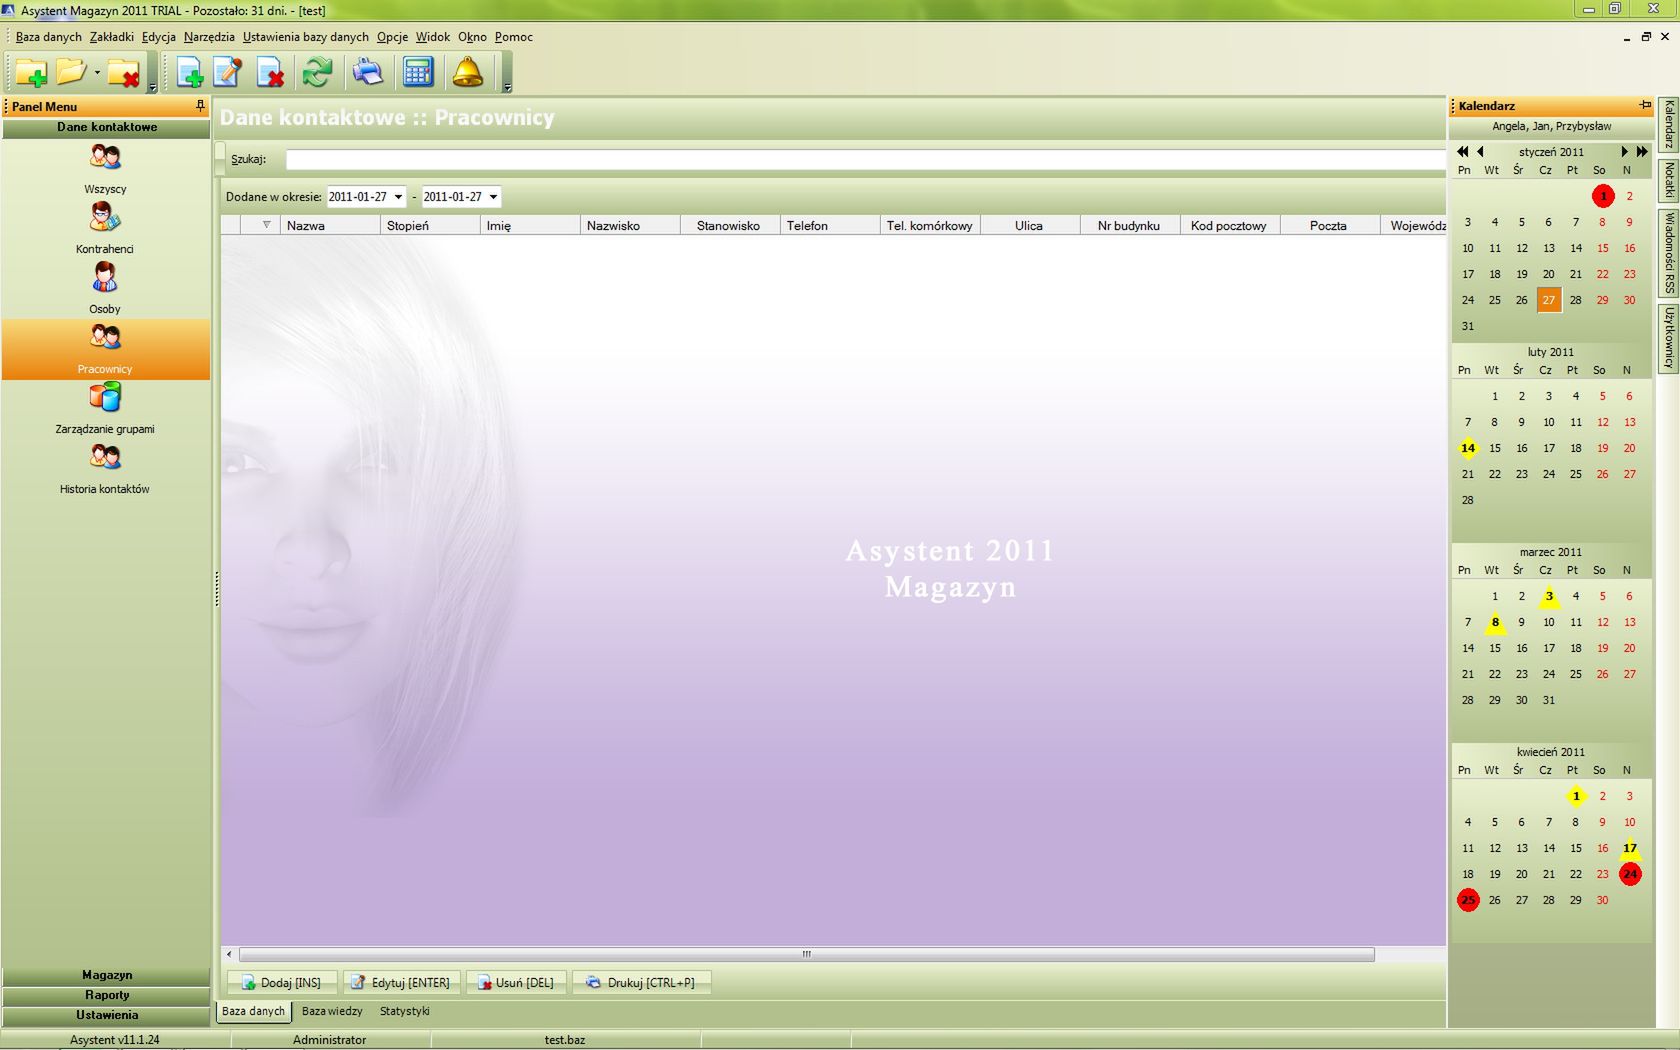Open the Wiadomości RSS side tab
1680x1050 pixels.
point(1668,252)
